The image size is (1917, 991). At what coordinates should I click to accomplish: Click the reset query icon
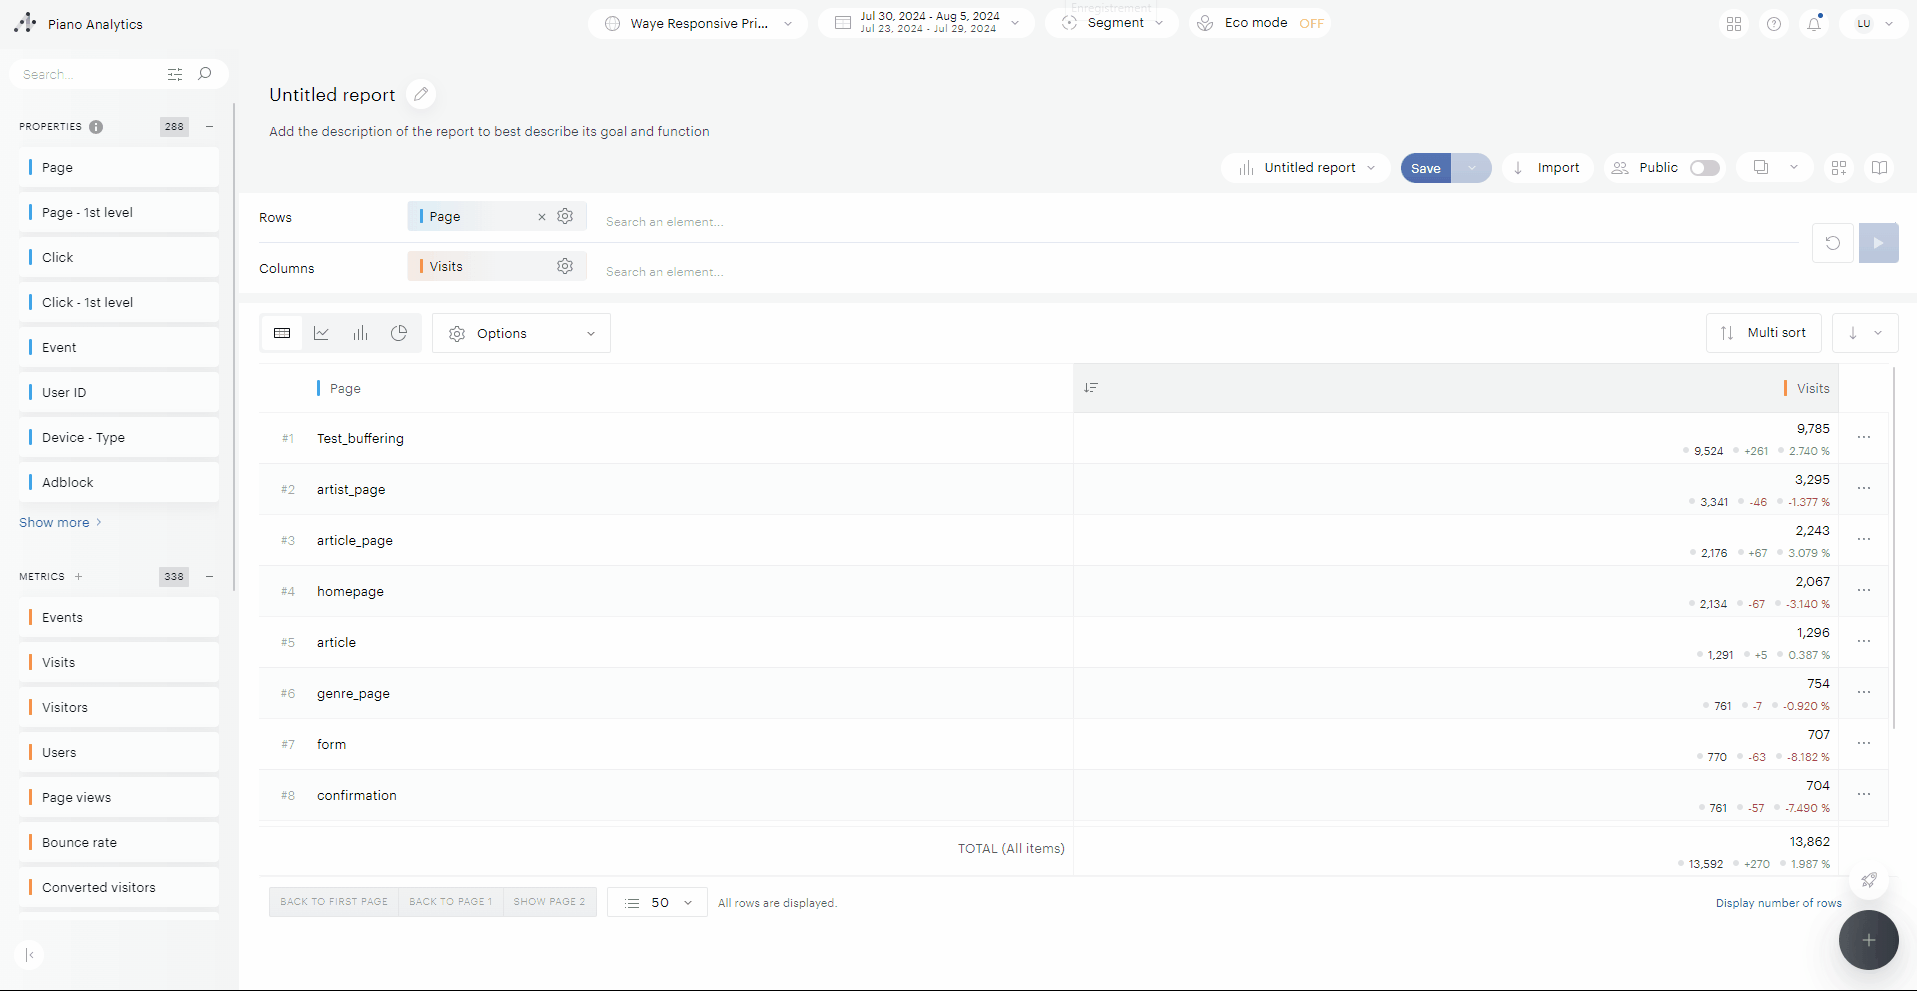1832,243
